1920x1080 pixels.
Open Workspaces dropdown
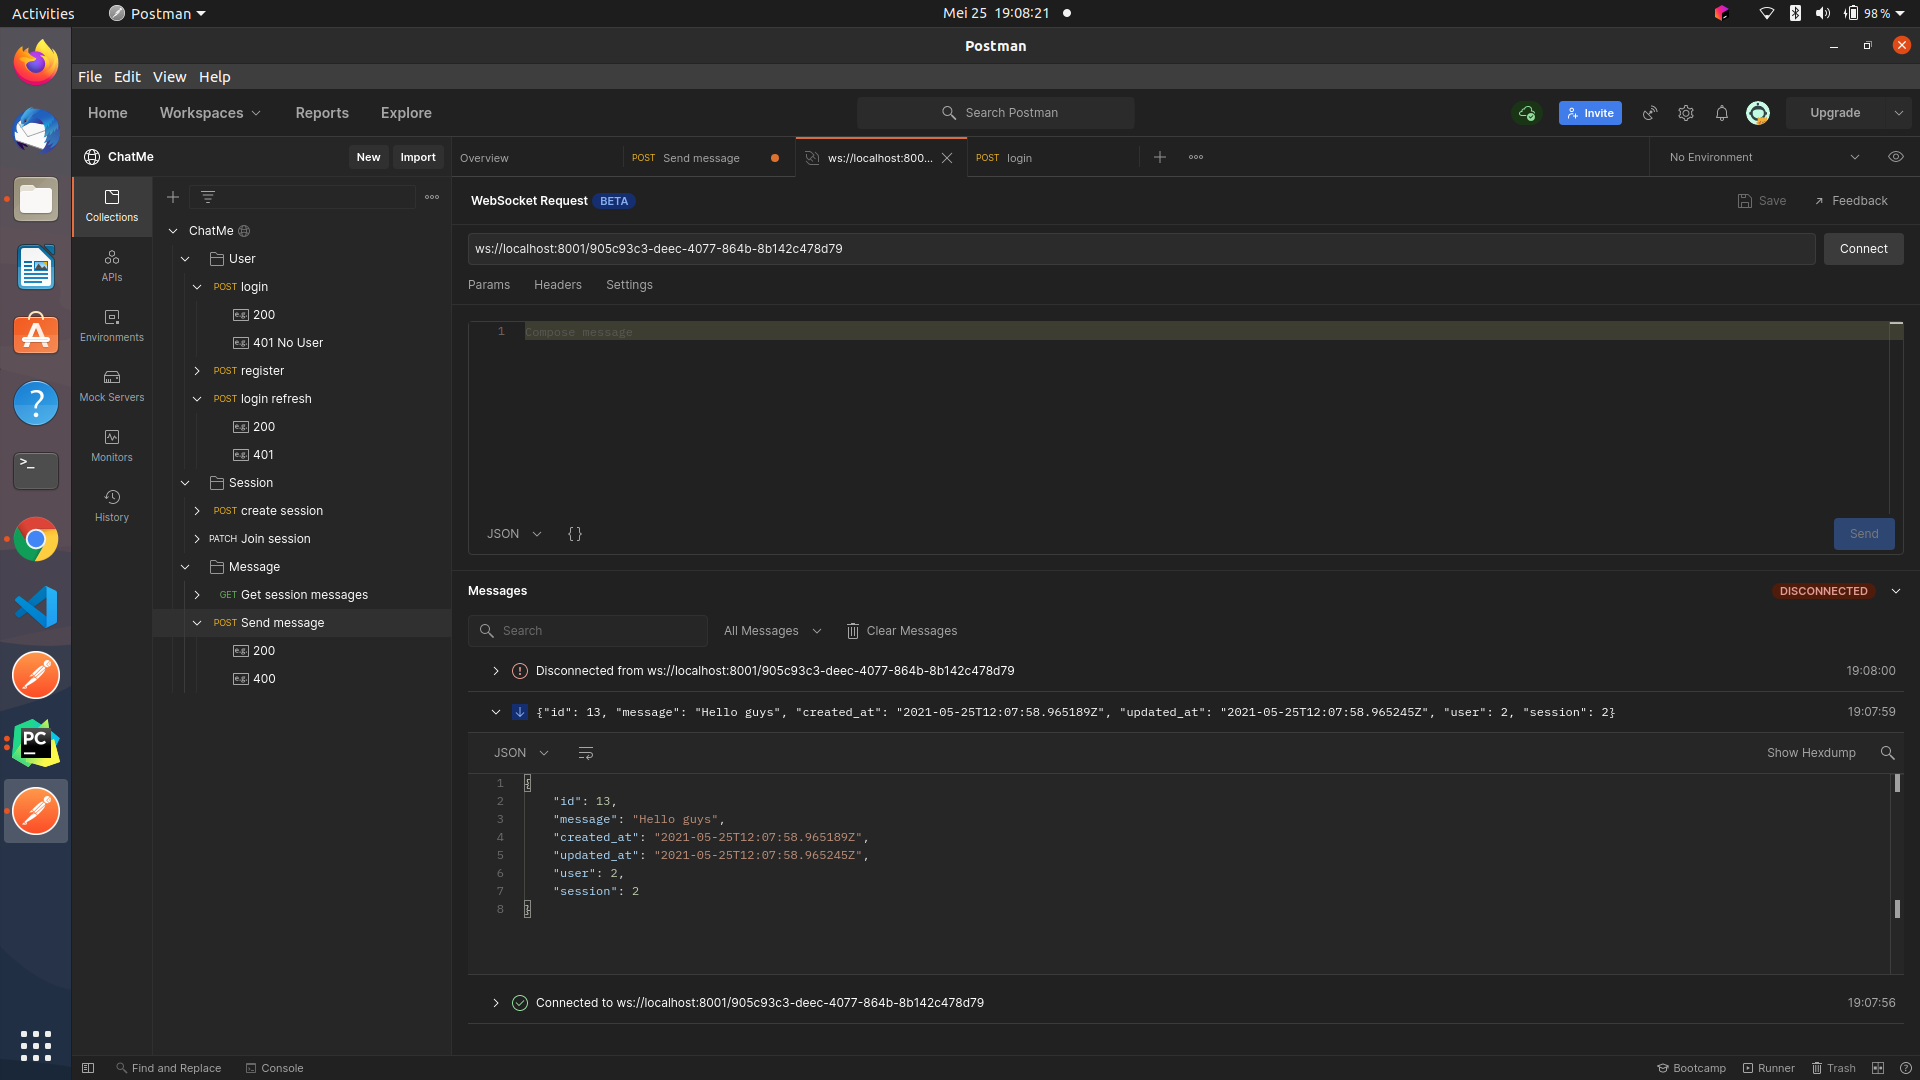210,113
